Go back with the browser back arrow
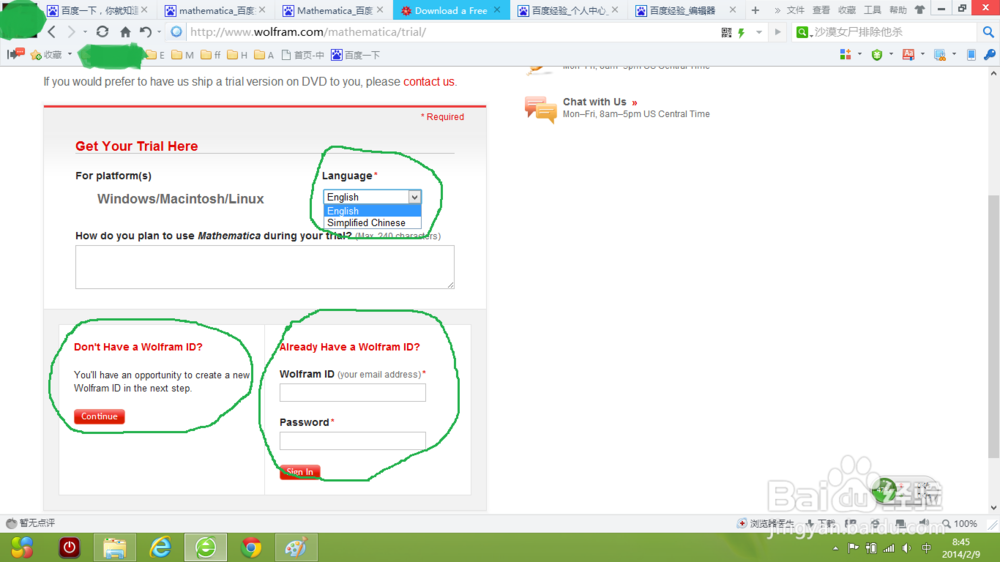1000x562 pixels. click(x=52, y=32)
